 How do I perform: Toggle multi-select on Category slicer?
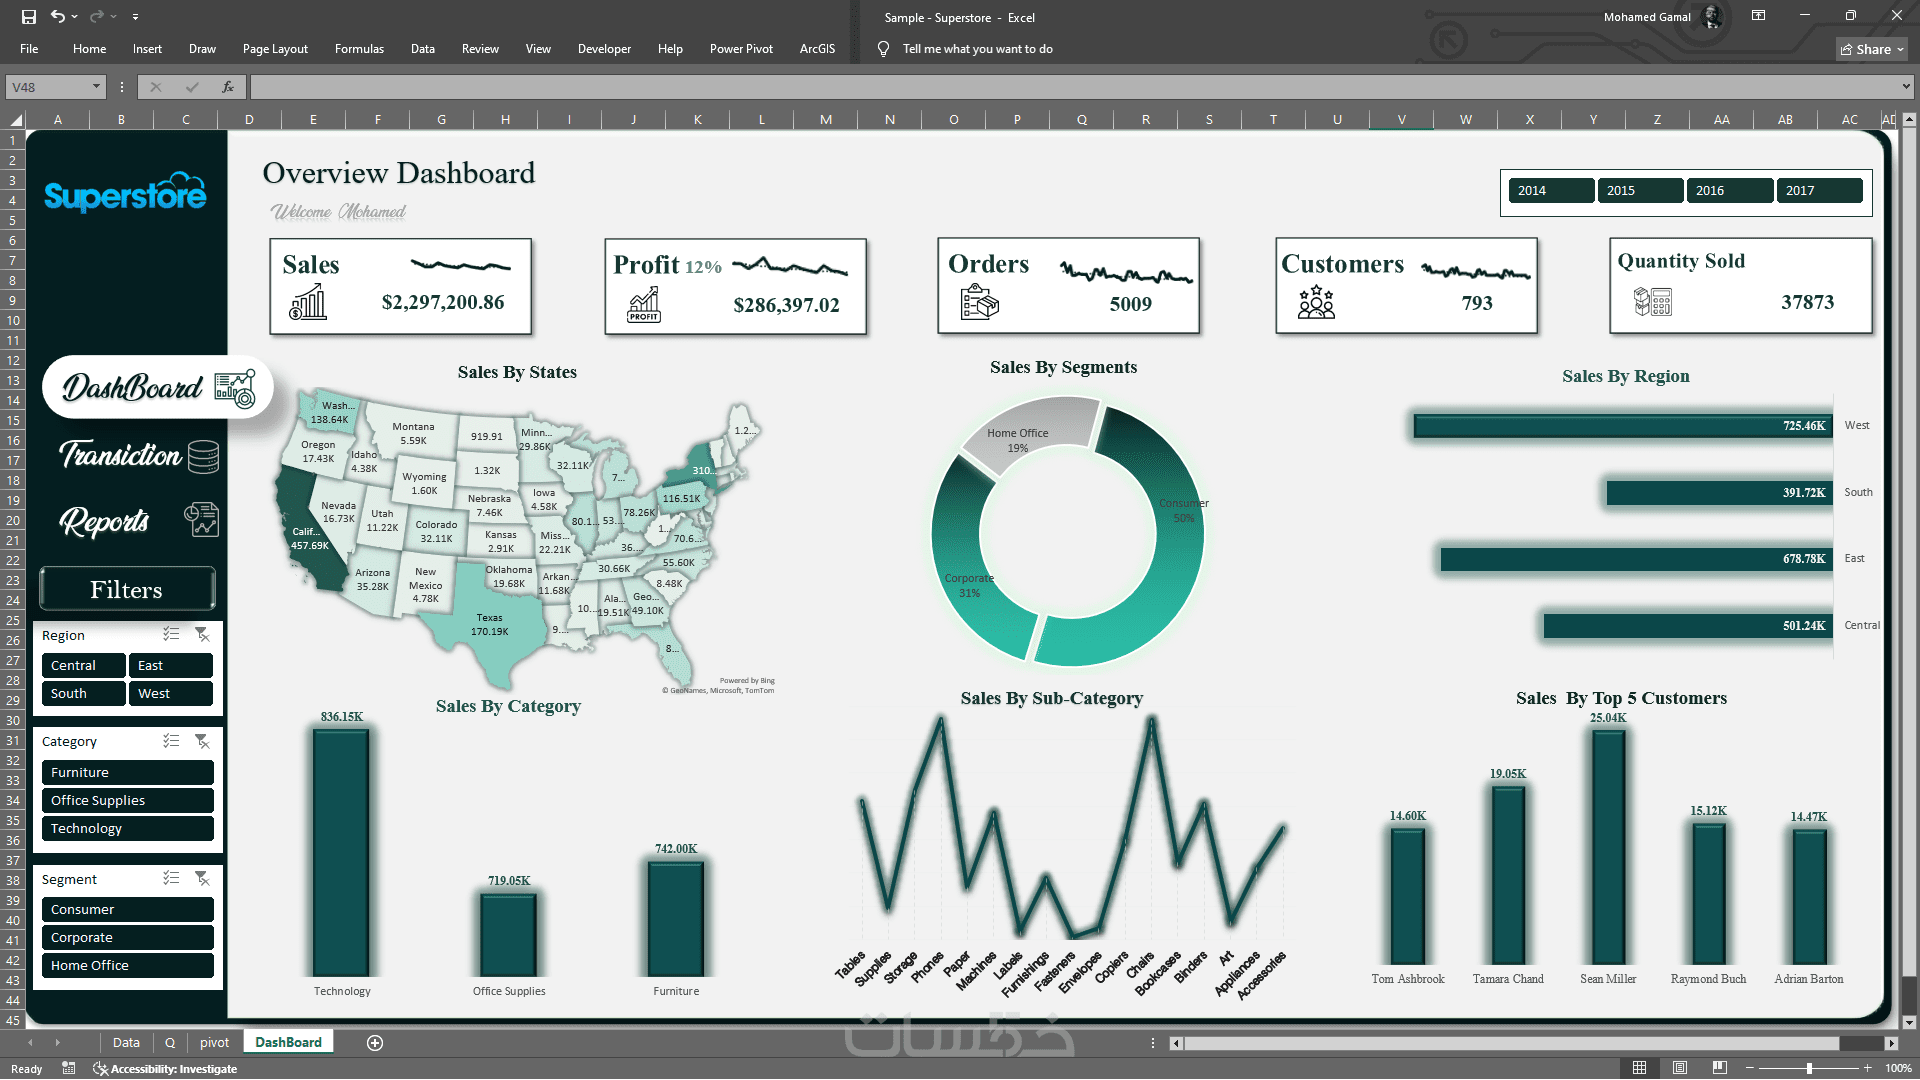(171, 741)
